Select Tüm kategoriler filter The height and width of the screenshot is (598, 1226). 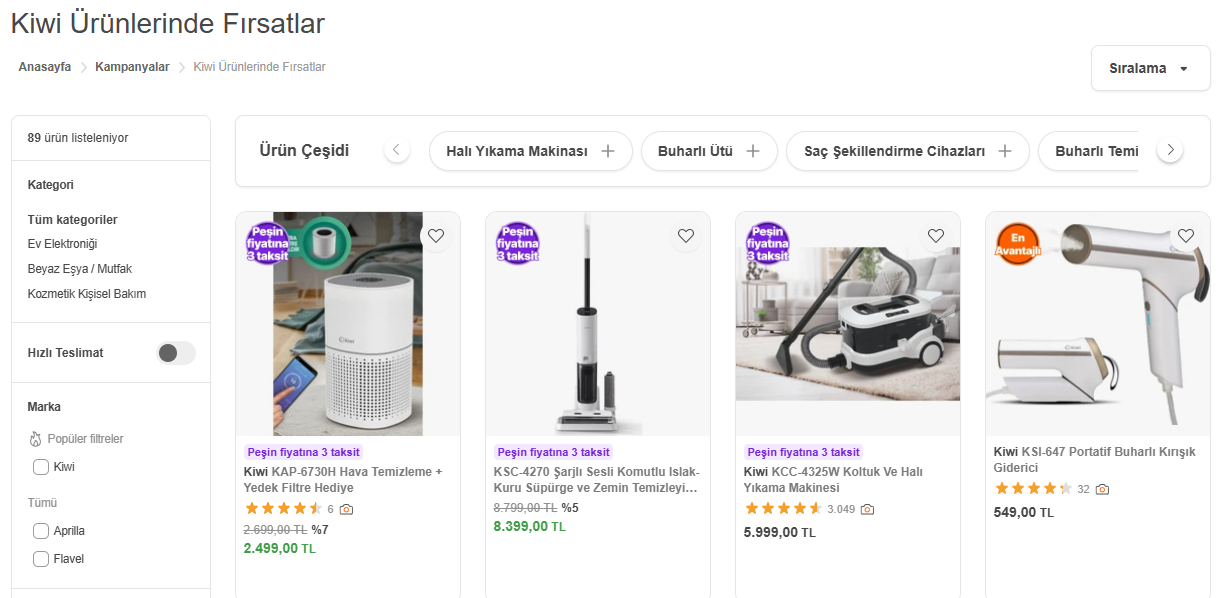[x=73, y=220]
